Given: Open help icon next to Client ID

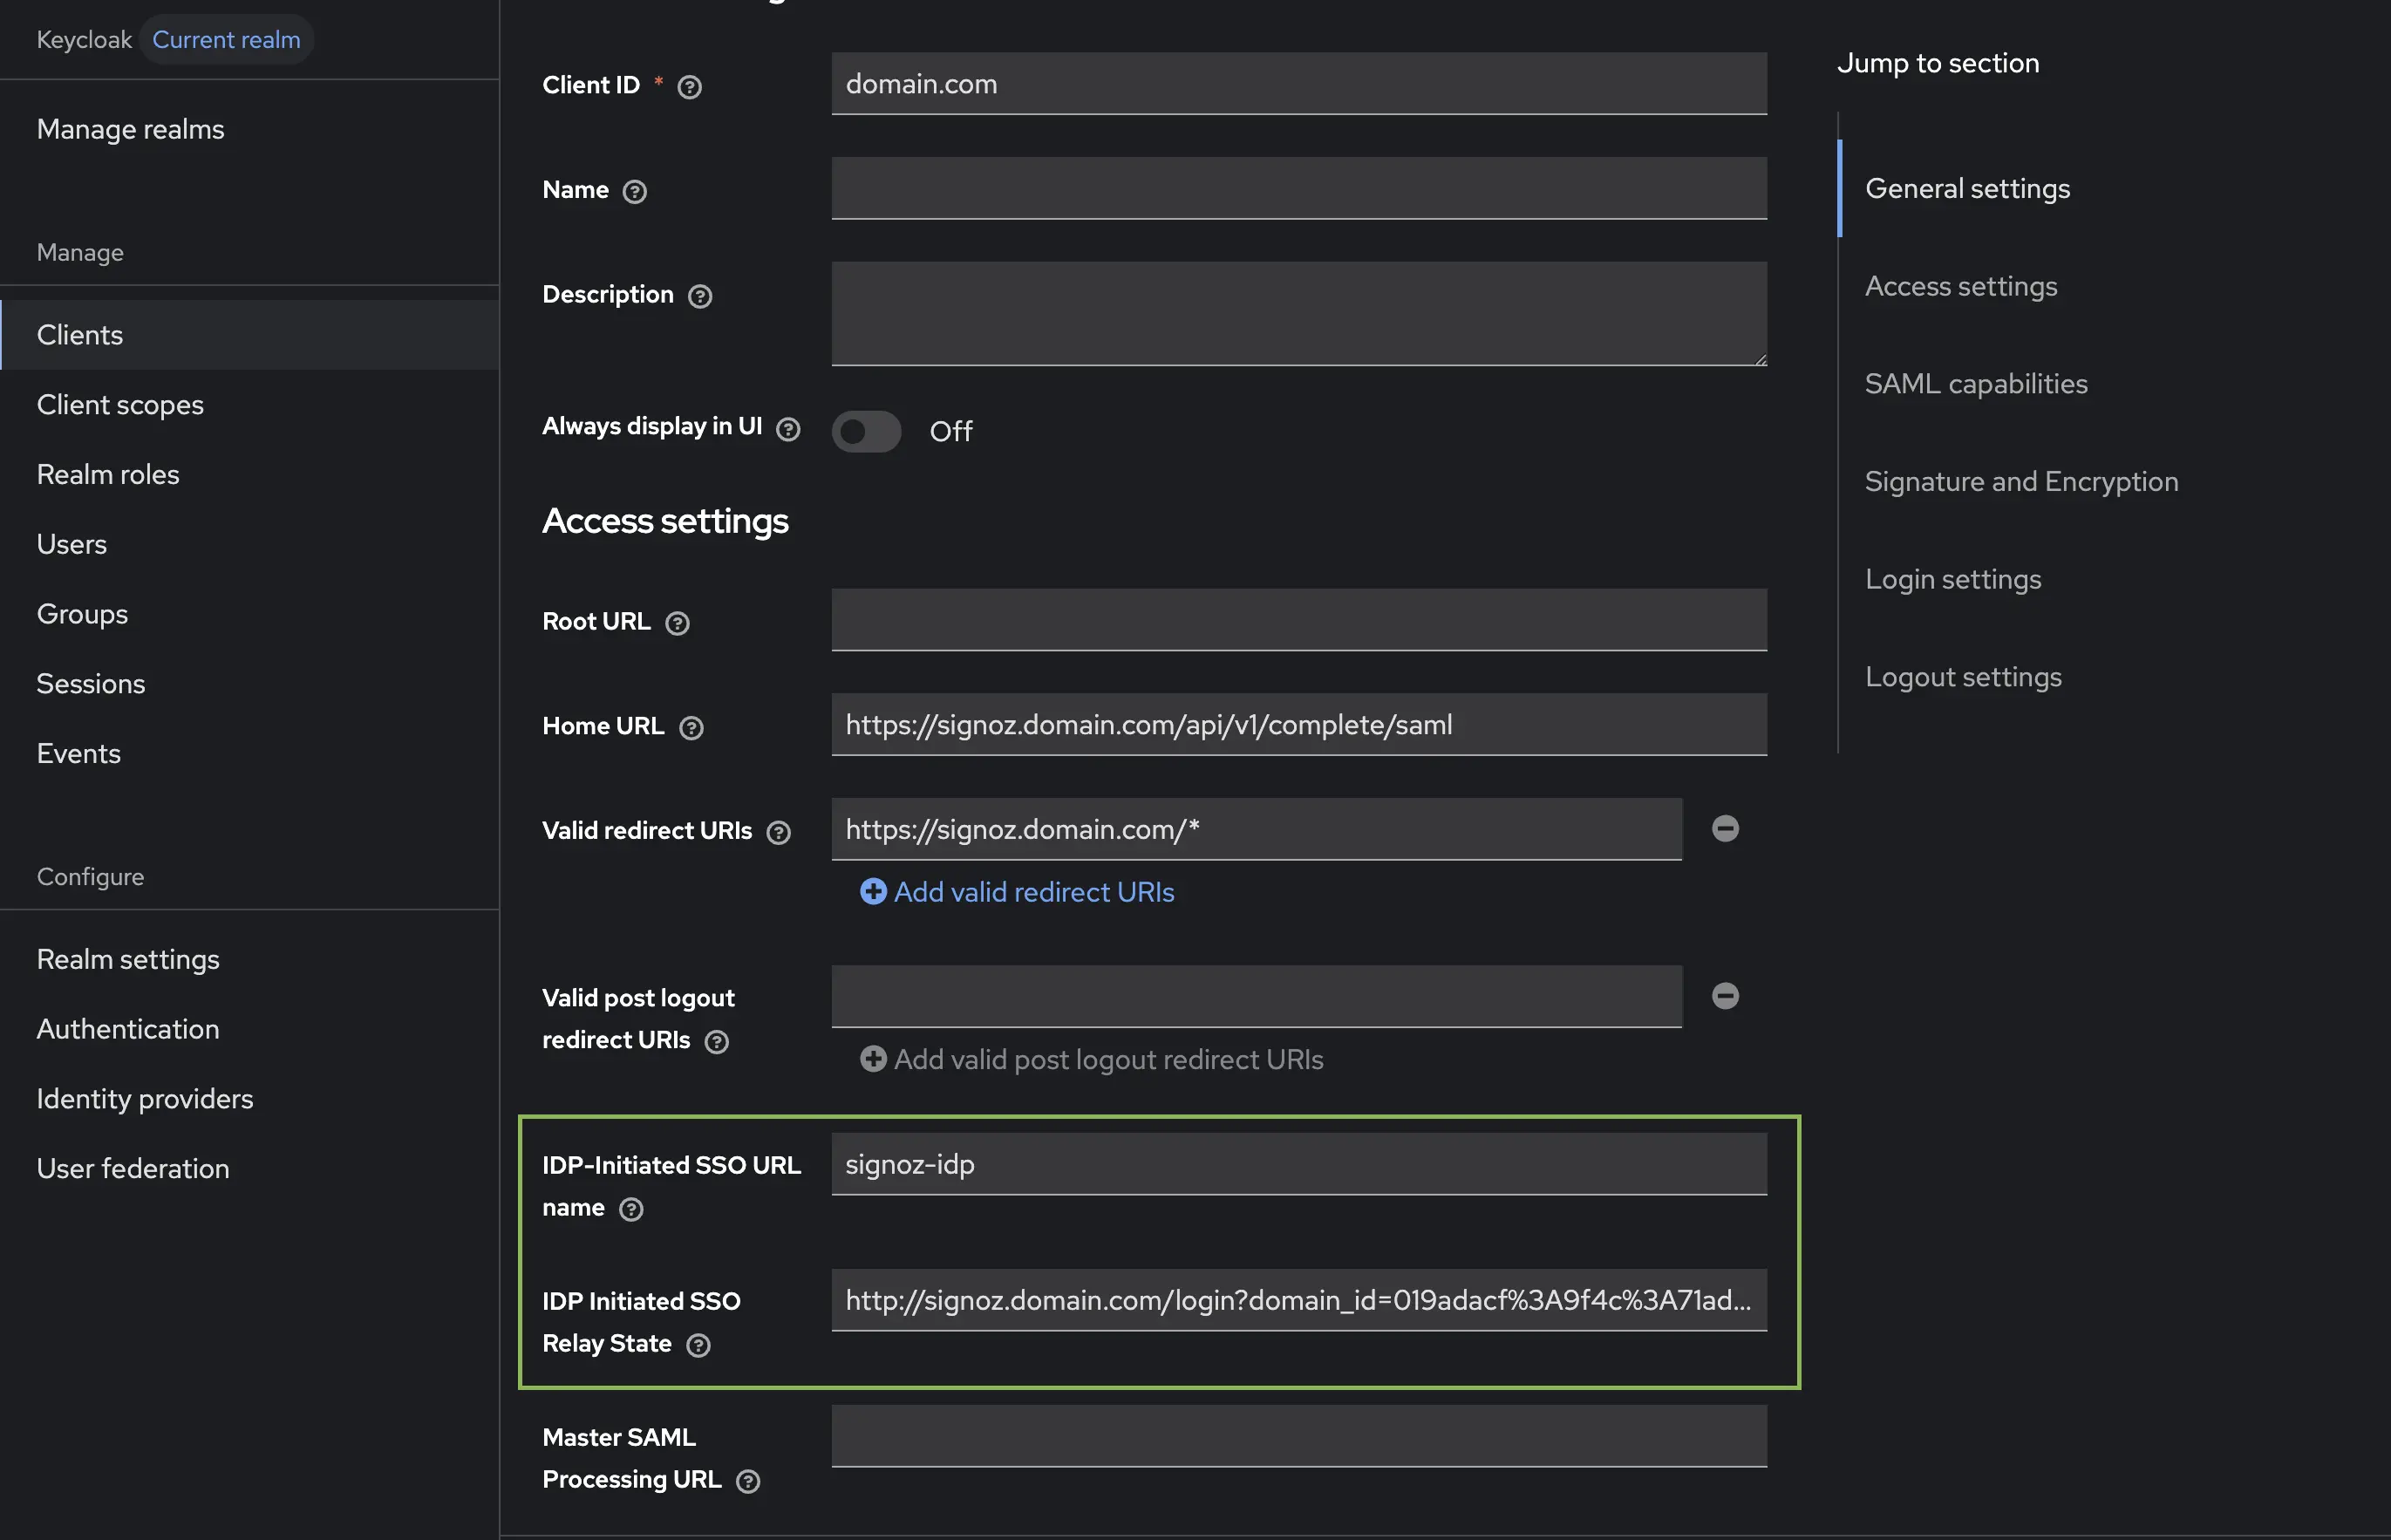Looking at the screenshot, I should click(689, 87).
